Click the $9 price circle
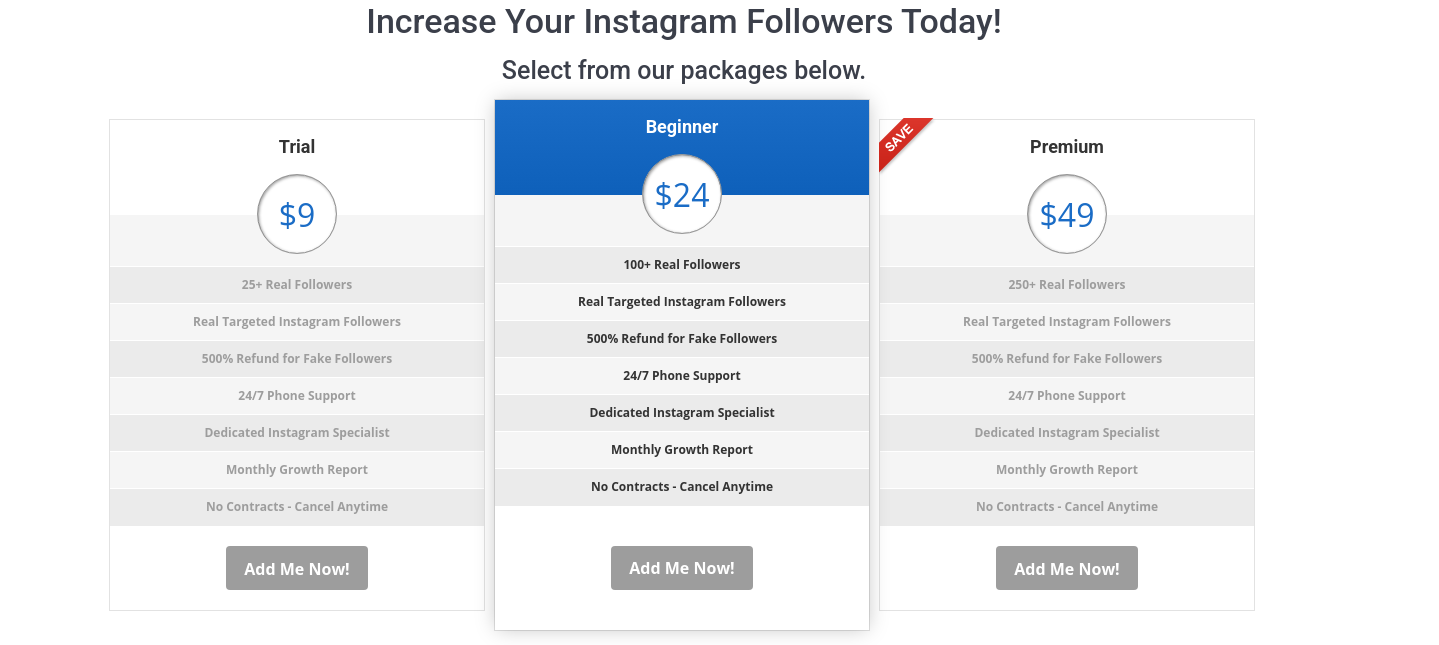Viewport: 1439px width, 645px height. click(x=297, y=214)
